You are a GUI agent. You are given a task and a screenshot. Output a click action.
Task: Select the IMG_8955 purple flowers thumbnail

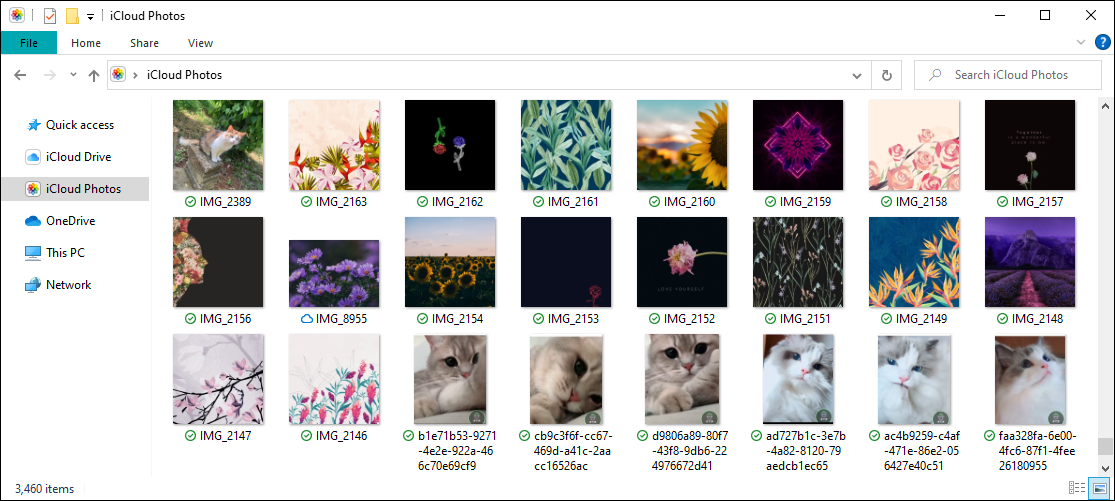point(334,274)
